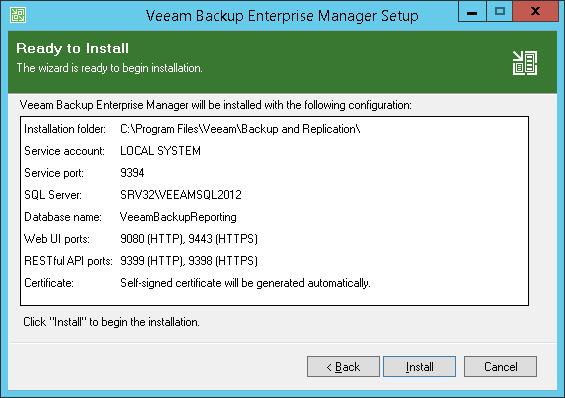
Task: Click the 'Database name:' label
Action: pyautogui.click(x=63, y=217)
